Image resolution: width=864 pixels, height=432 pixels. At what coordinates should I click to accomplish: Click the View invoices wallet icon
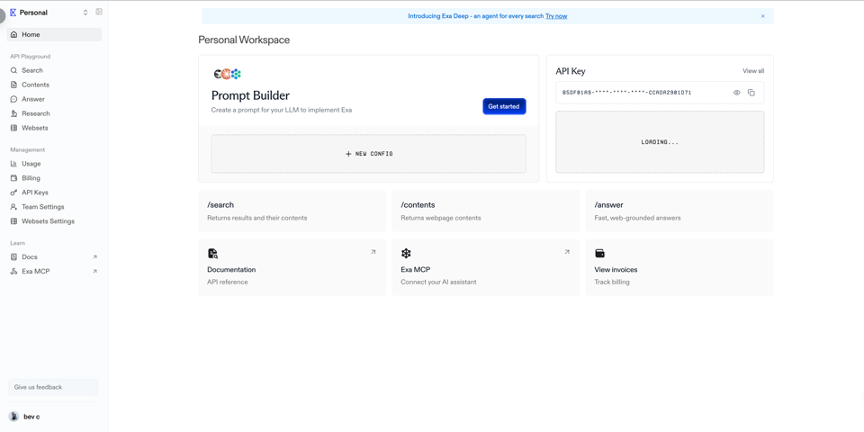(x=600, y=253)
